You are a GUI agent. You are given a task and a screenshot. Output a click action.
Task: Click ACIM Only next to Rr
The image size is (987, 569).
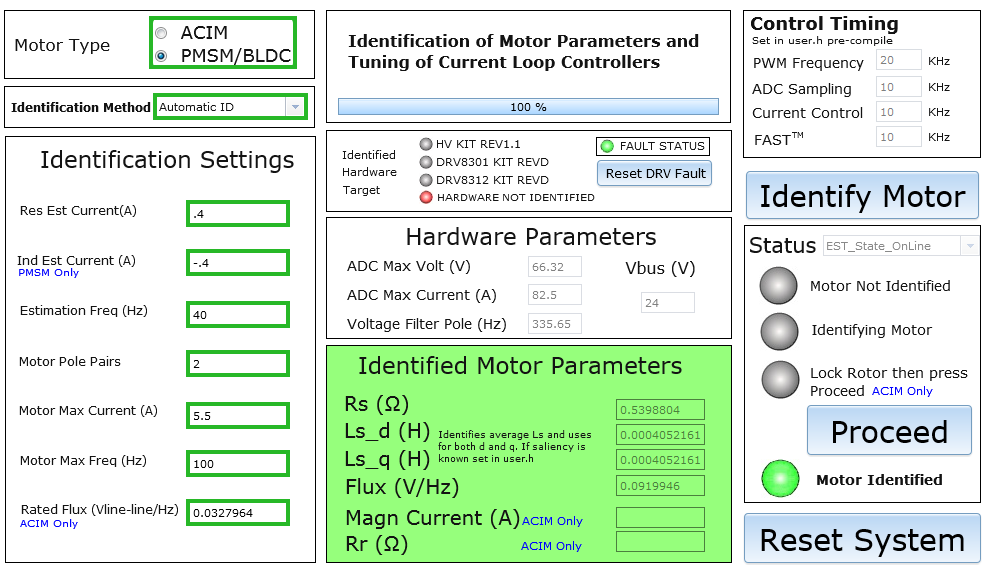pos(551,546)
